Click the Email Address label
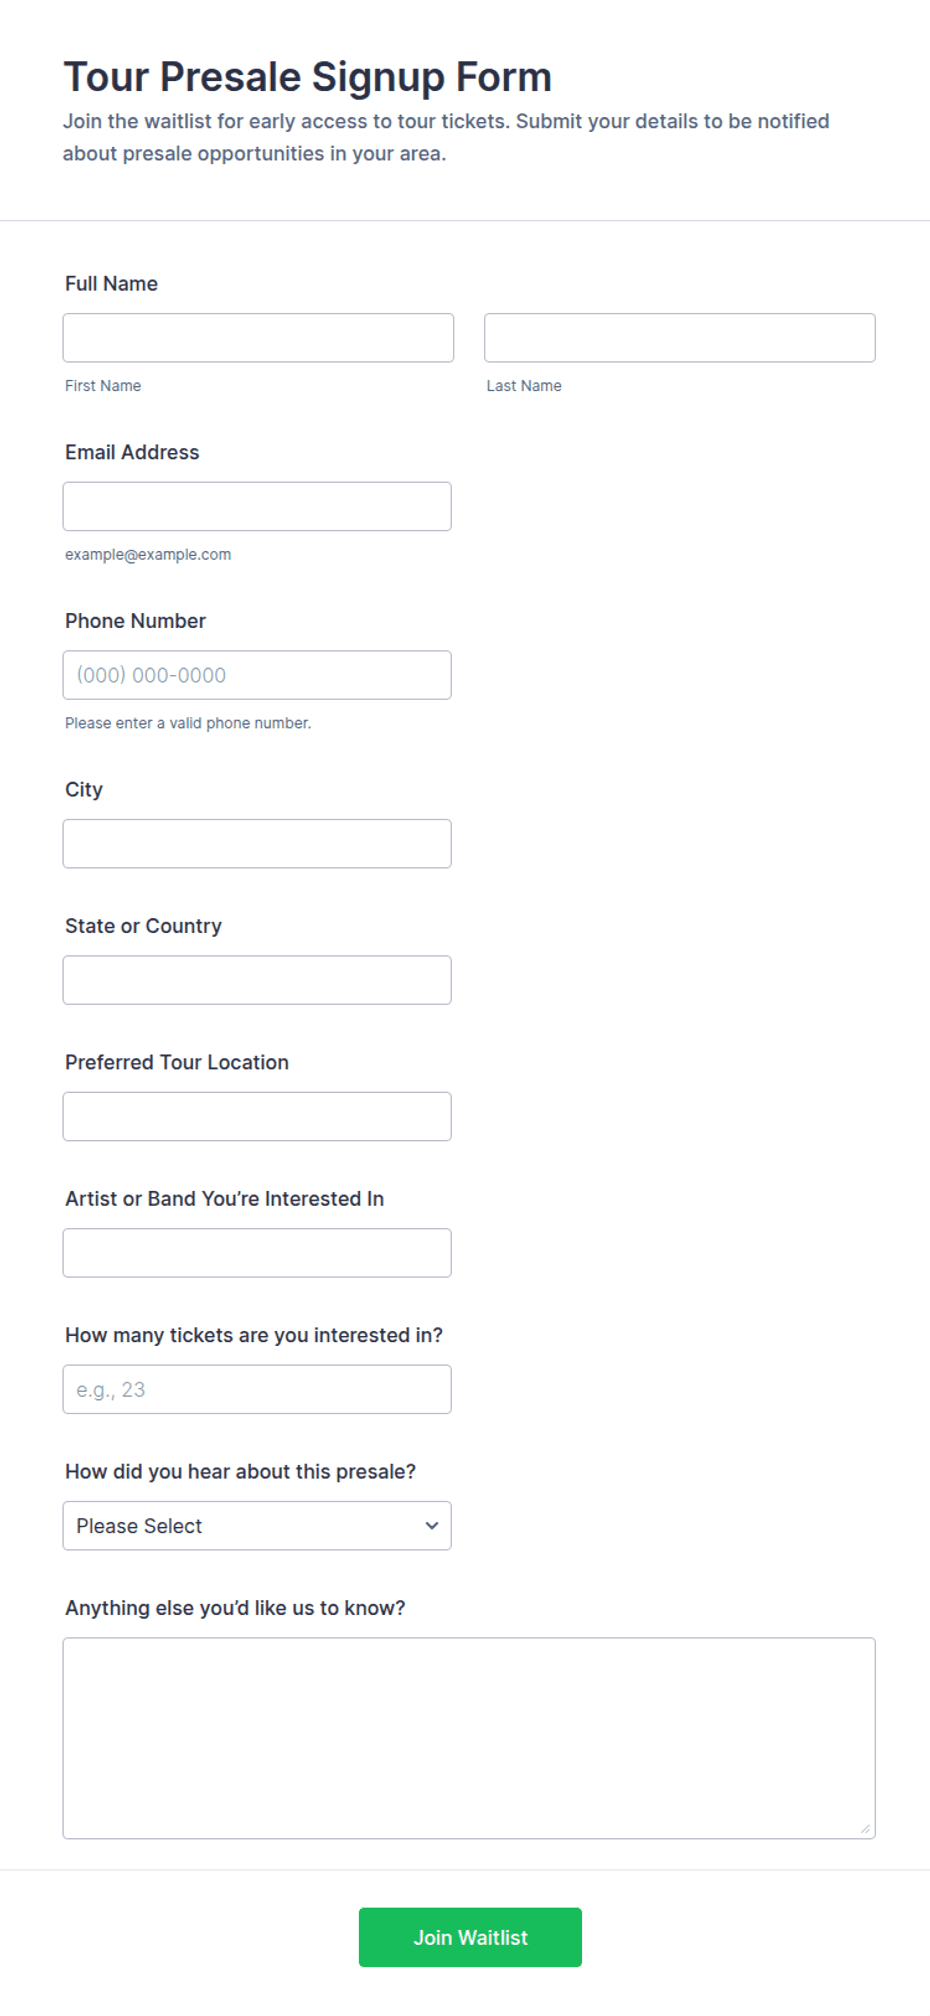The image size is (930, 2016). pyautogui.click(x=132, y=453)
